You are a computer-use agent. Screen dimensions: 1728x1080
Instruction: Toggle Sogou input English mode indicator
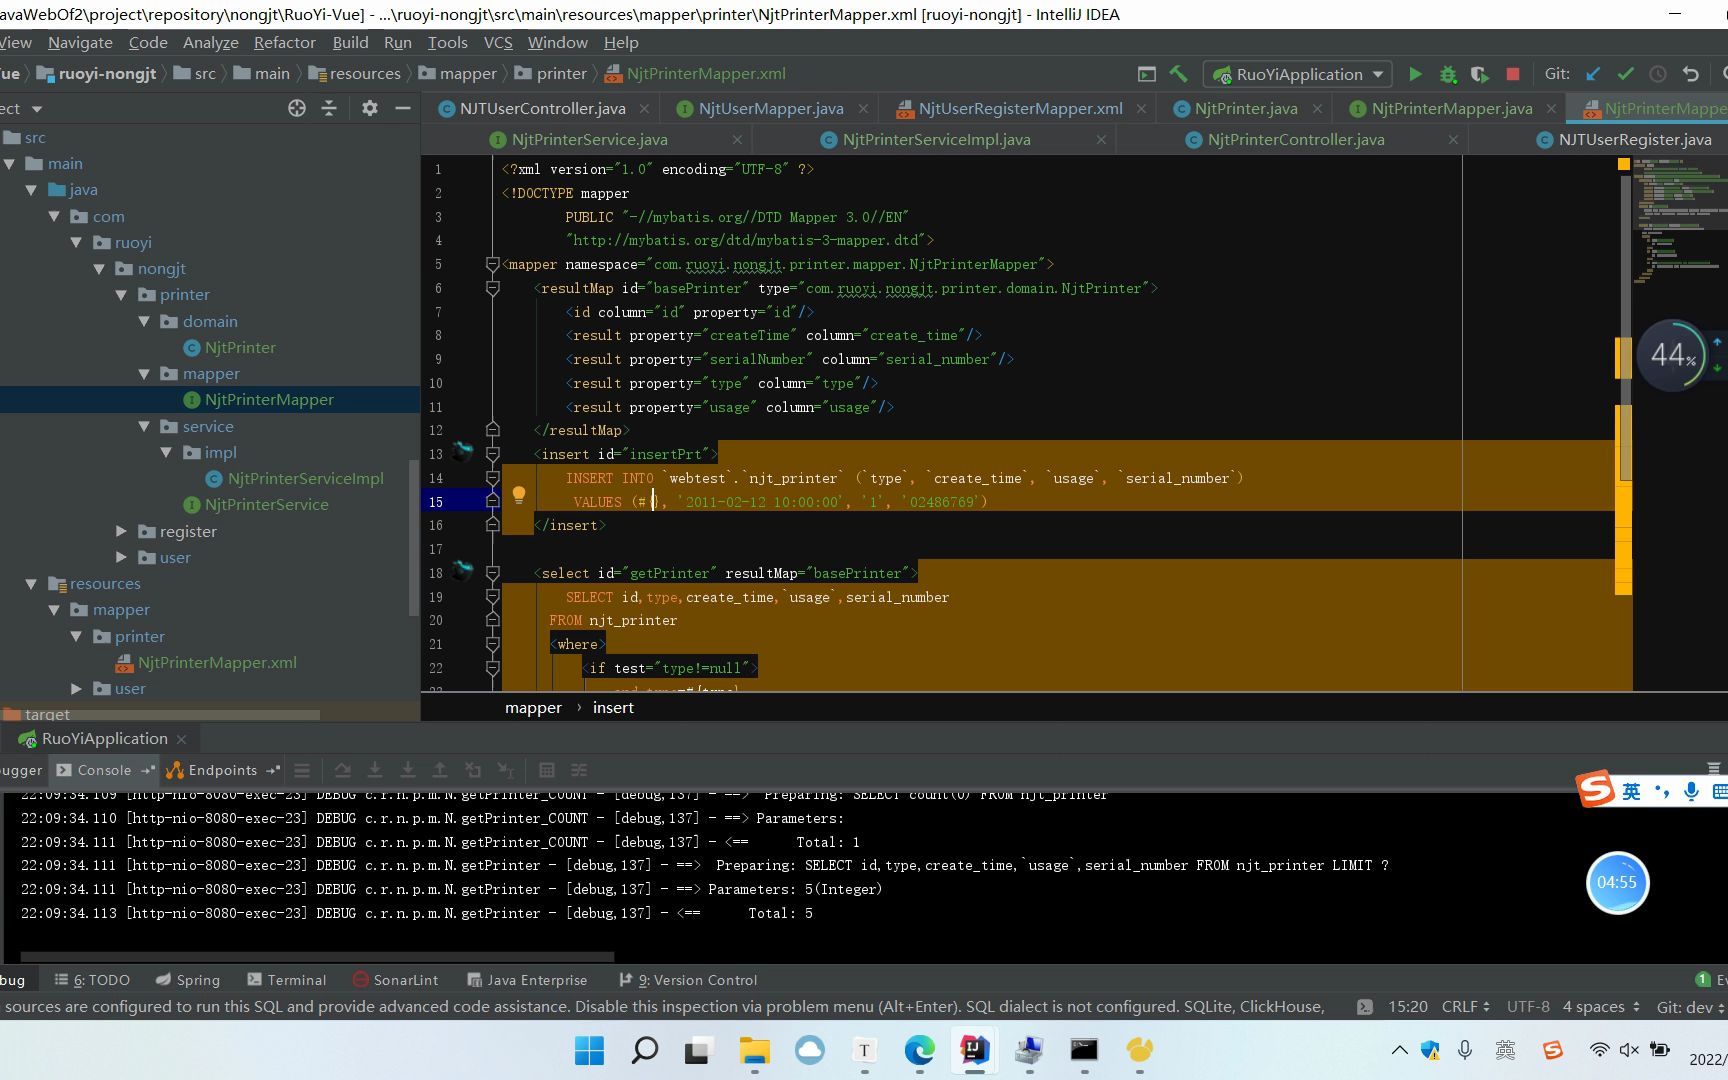point(1631,791)
